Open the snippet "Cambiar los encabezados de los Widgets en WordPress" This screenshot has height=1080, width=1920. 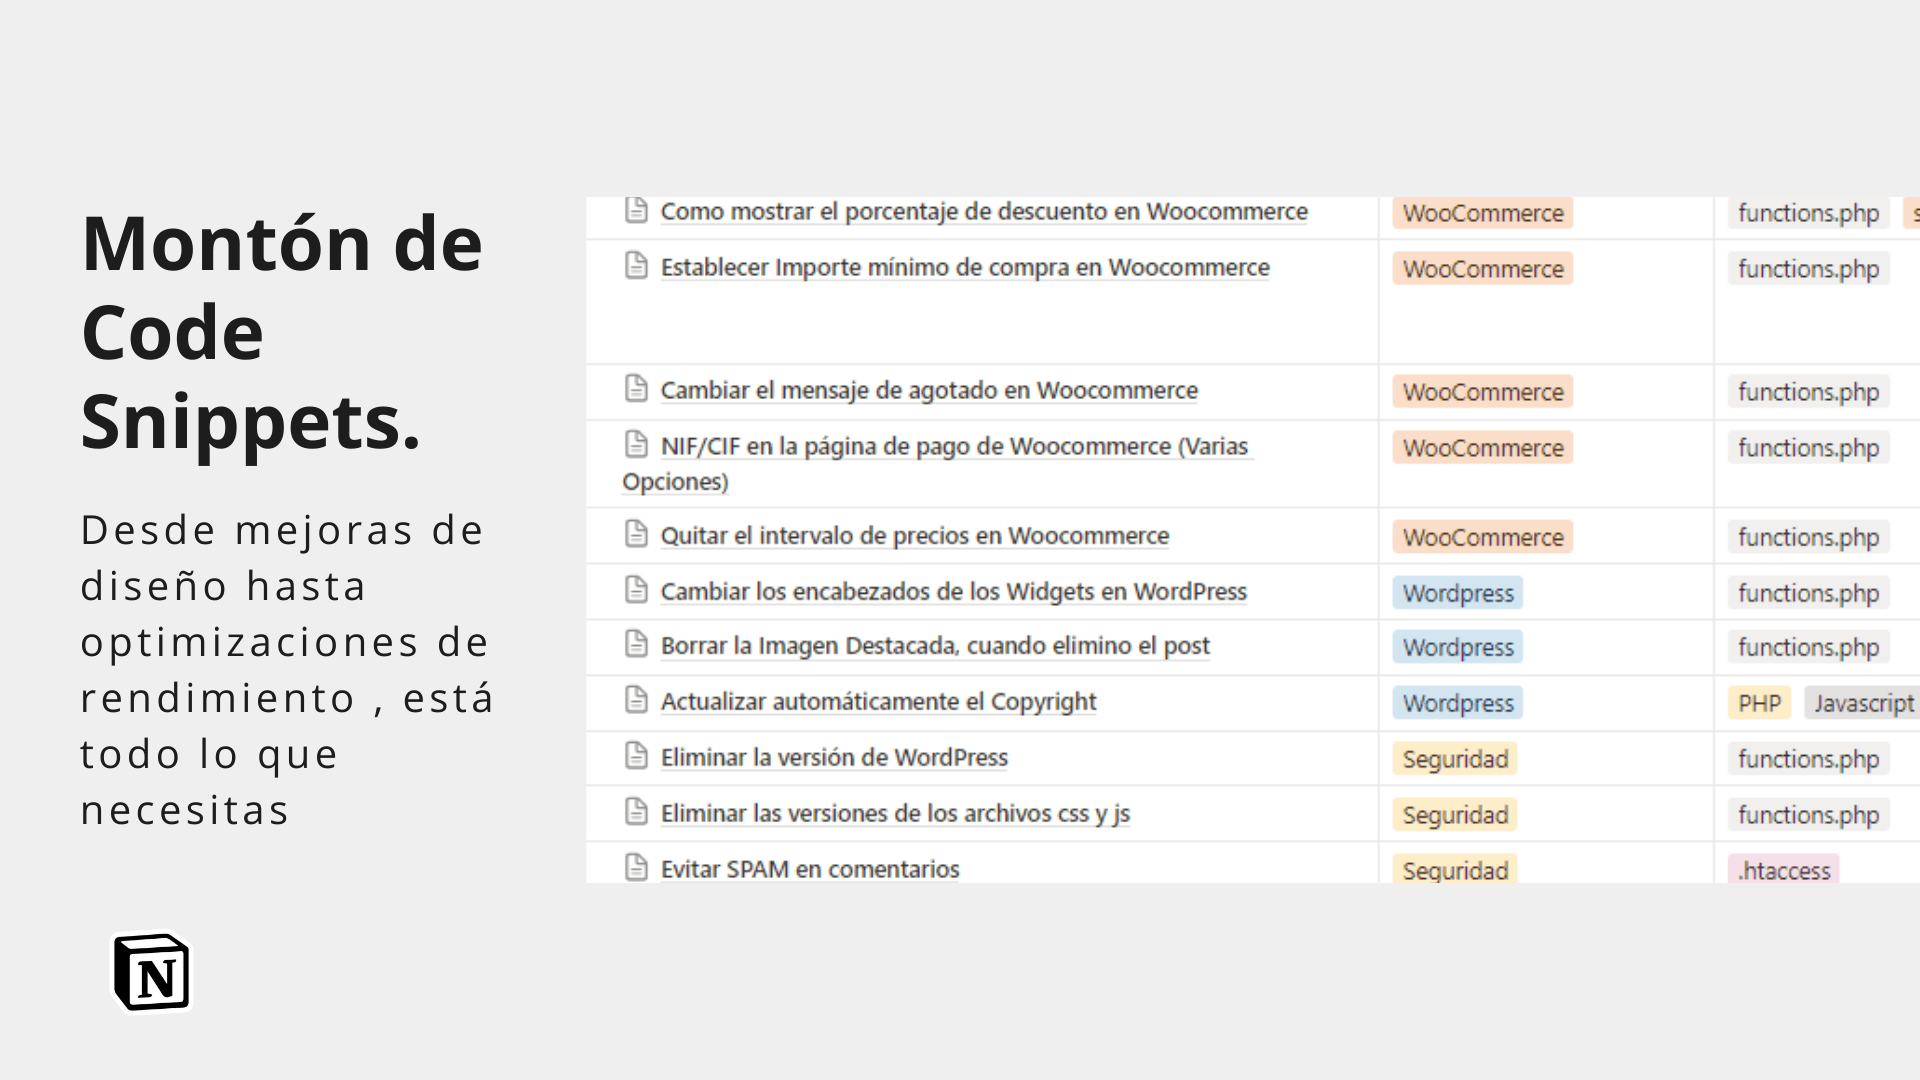tap(952, 591)
